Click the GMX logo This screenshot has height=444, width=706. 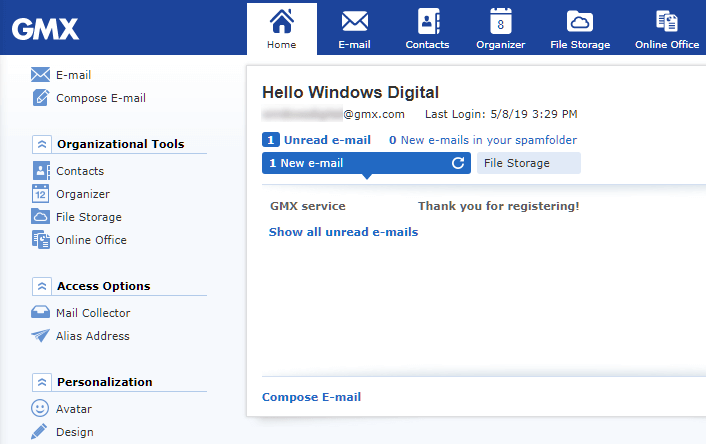click(x=45, y=29)
